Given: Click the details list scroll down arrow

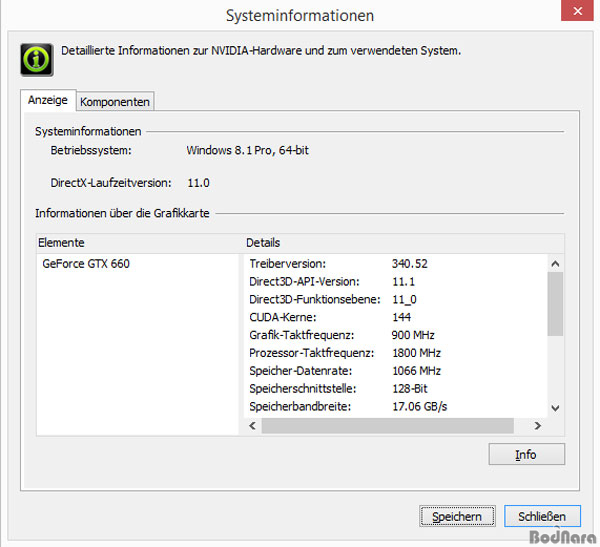Looking at the screenshot, I should (555, 408).
